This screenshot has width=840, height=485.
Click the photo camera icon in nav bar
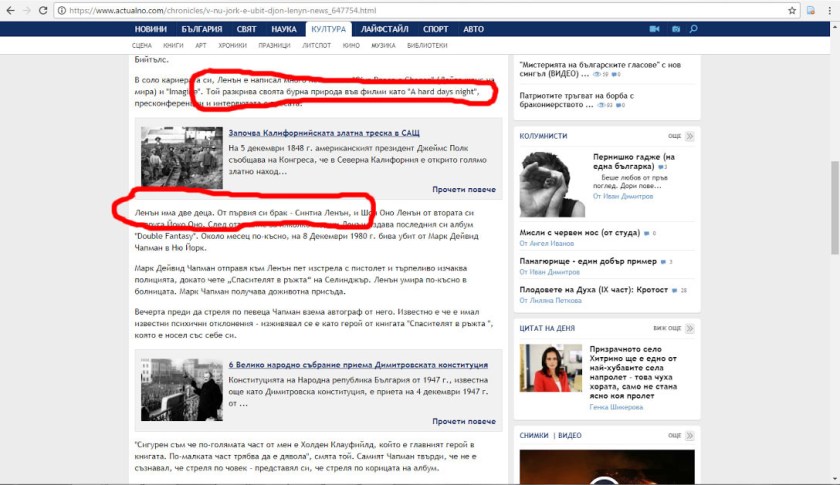pos(677,29)
